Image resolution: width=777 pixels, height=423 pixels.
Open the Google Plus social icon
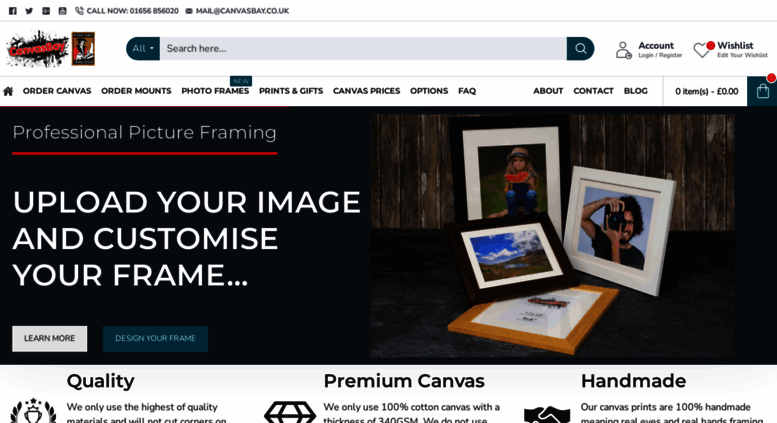click(46, 11)
